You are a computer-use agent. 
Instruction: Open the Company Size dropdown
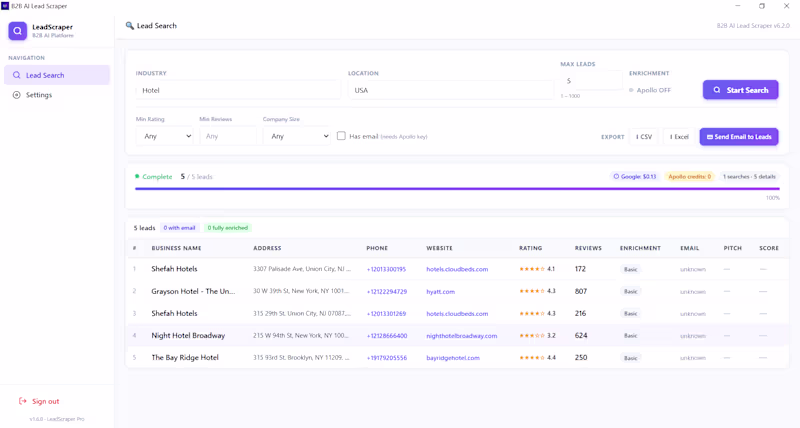[x=296, y=136]
